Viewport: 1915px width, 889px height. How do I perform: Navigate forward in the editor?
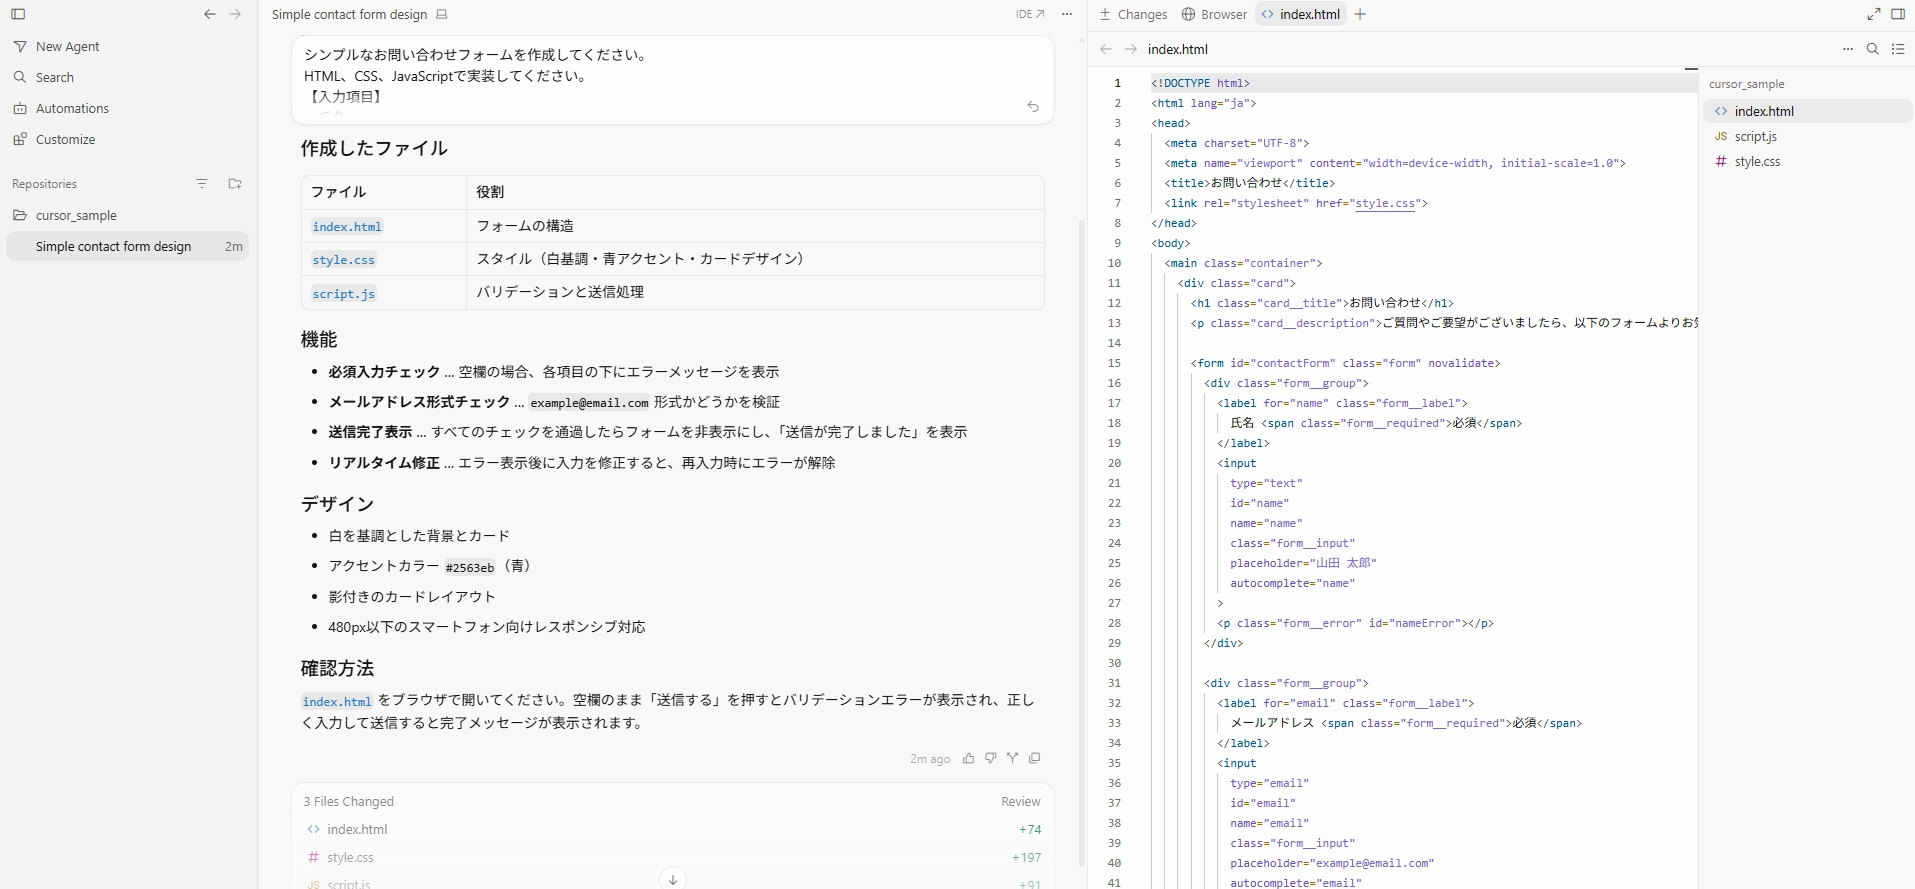point(1131,49)
